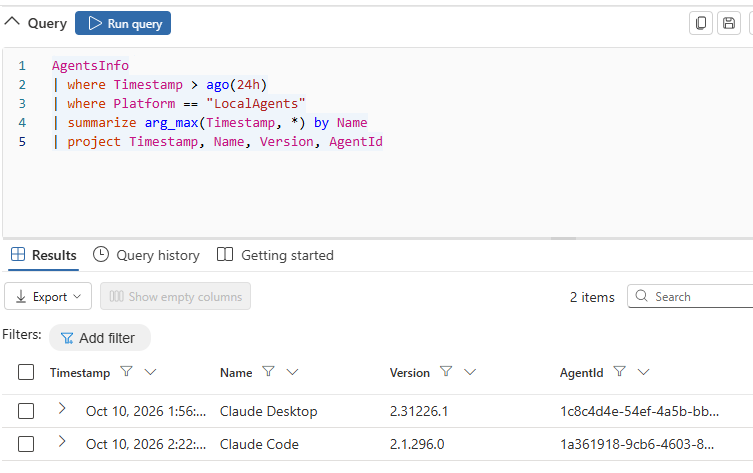The image size is (753, 473).
Task: Run the query
Action: point(123,23)
